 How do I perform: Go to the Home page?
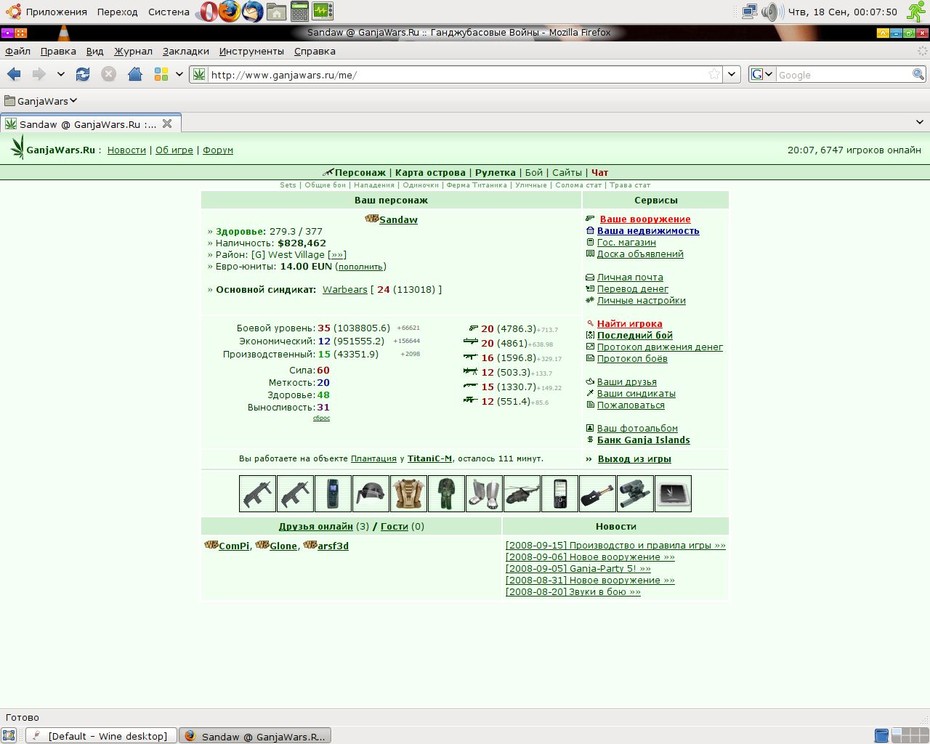coord(135,74)
